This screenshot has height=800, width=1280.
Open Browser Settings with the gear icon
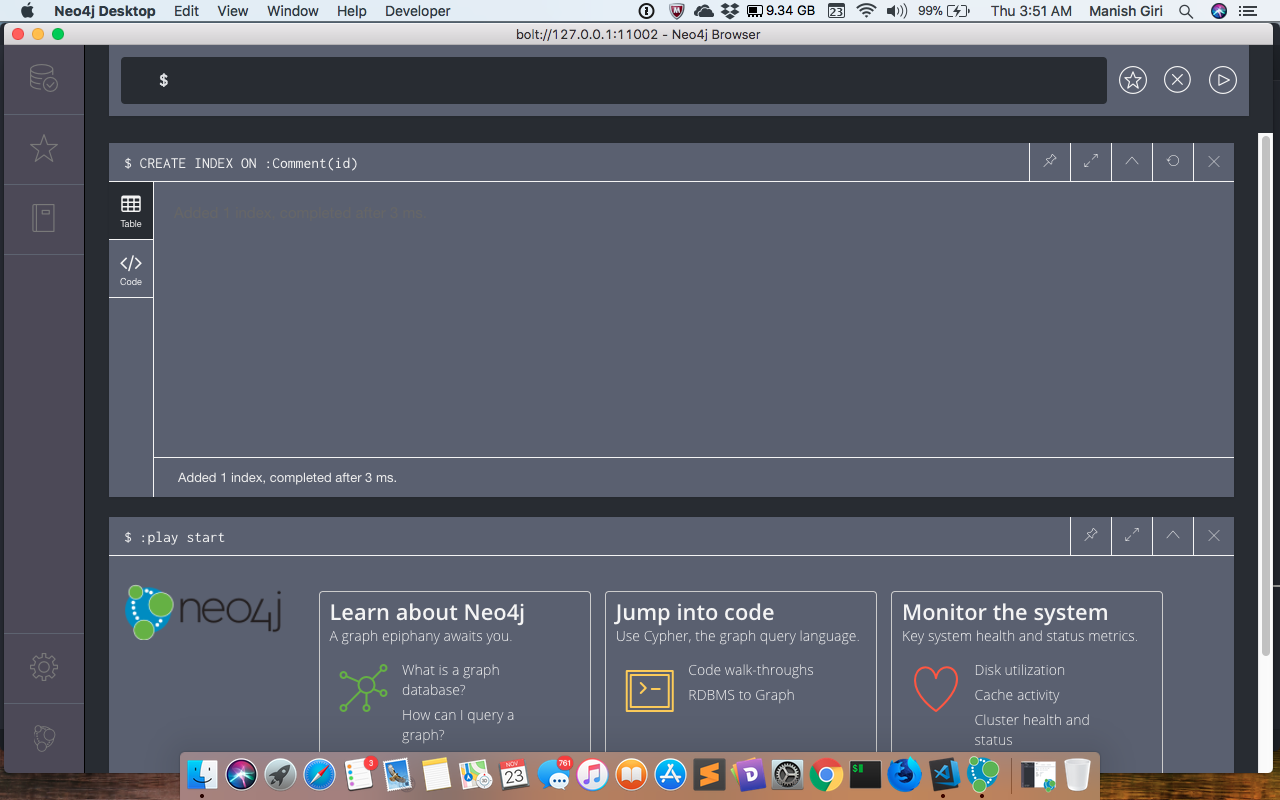43,667
